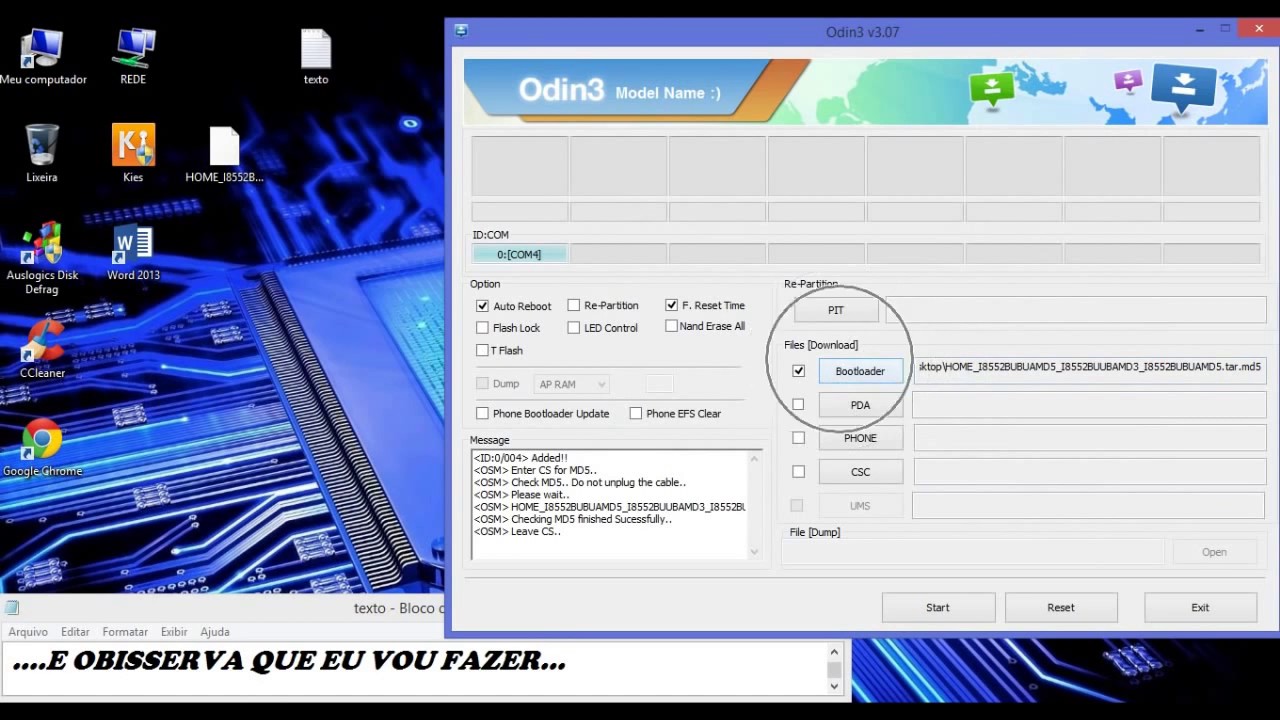This screenshot has width=1280, height=720.
Task: Click Notepad scrollbar up arrow
Action: coord(835,650)
